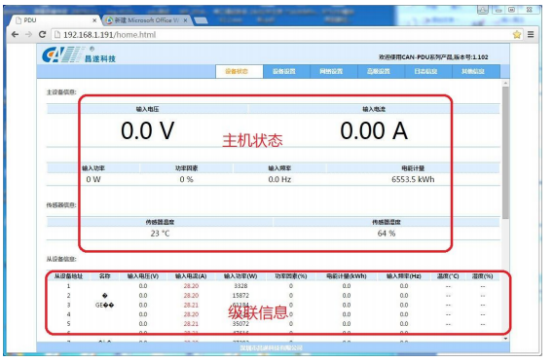Close the PDU browser tab

[x=94, y=21]
